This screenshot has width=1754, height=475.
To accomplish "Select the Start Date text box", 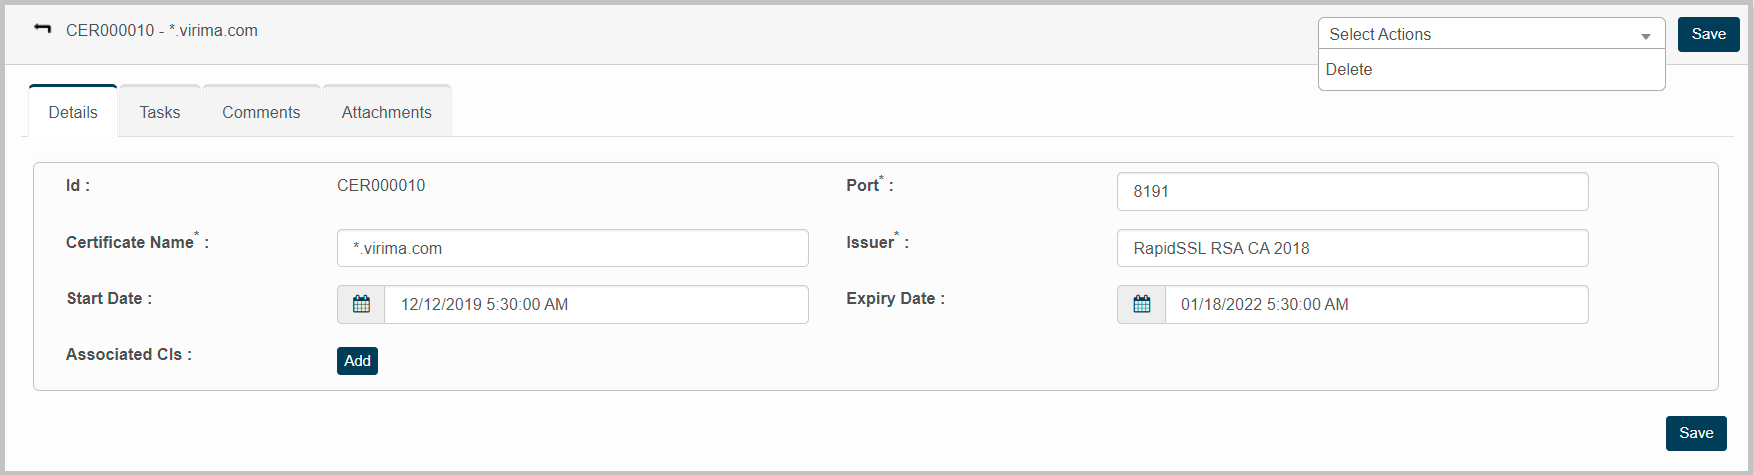I will 596,304.
